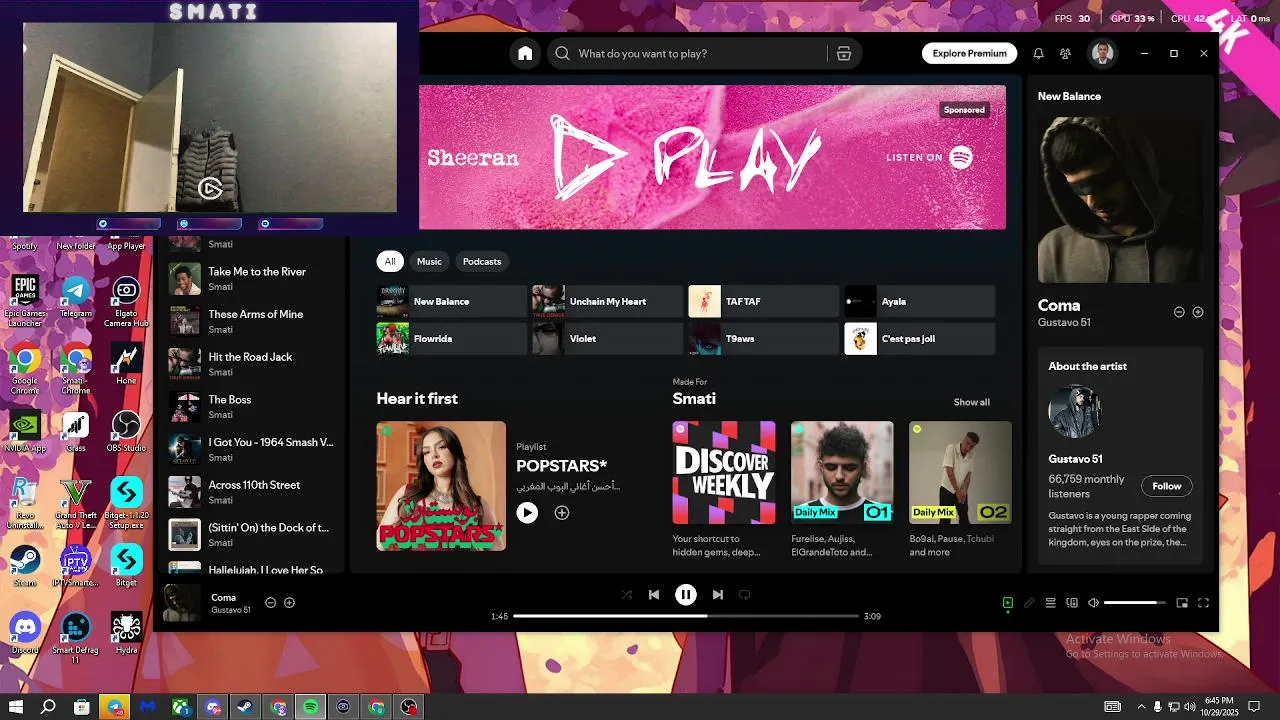
Task: Open the Sheeran PLAY sponsored banner
Action: point(712,157)
